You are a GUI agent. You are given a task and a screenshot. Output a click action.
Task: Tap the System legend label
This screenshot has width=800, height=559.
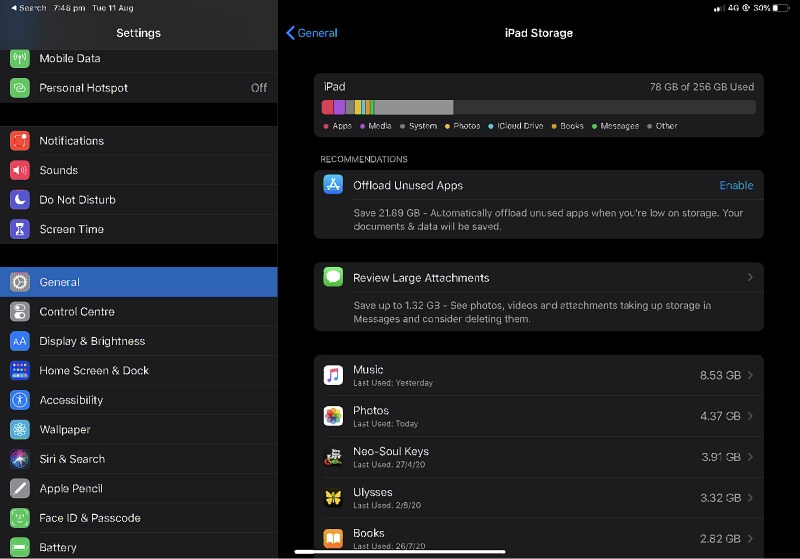point(422,126)
